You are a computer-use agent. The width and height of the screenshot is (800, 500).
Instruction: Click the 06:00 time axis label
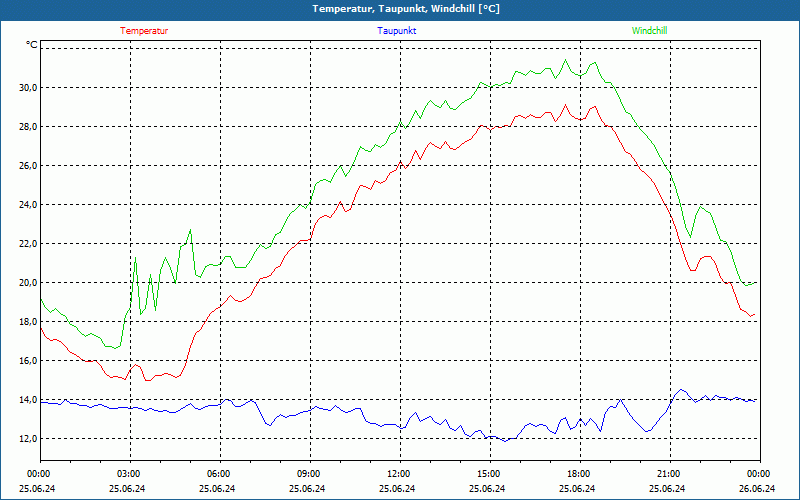(x=218, y=474)
